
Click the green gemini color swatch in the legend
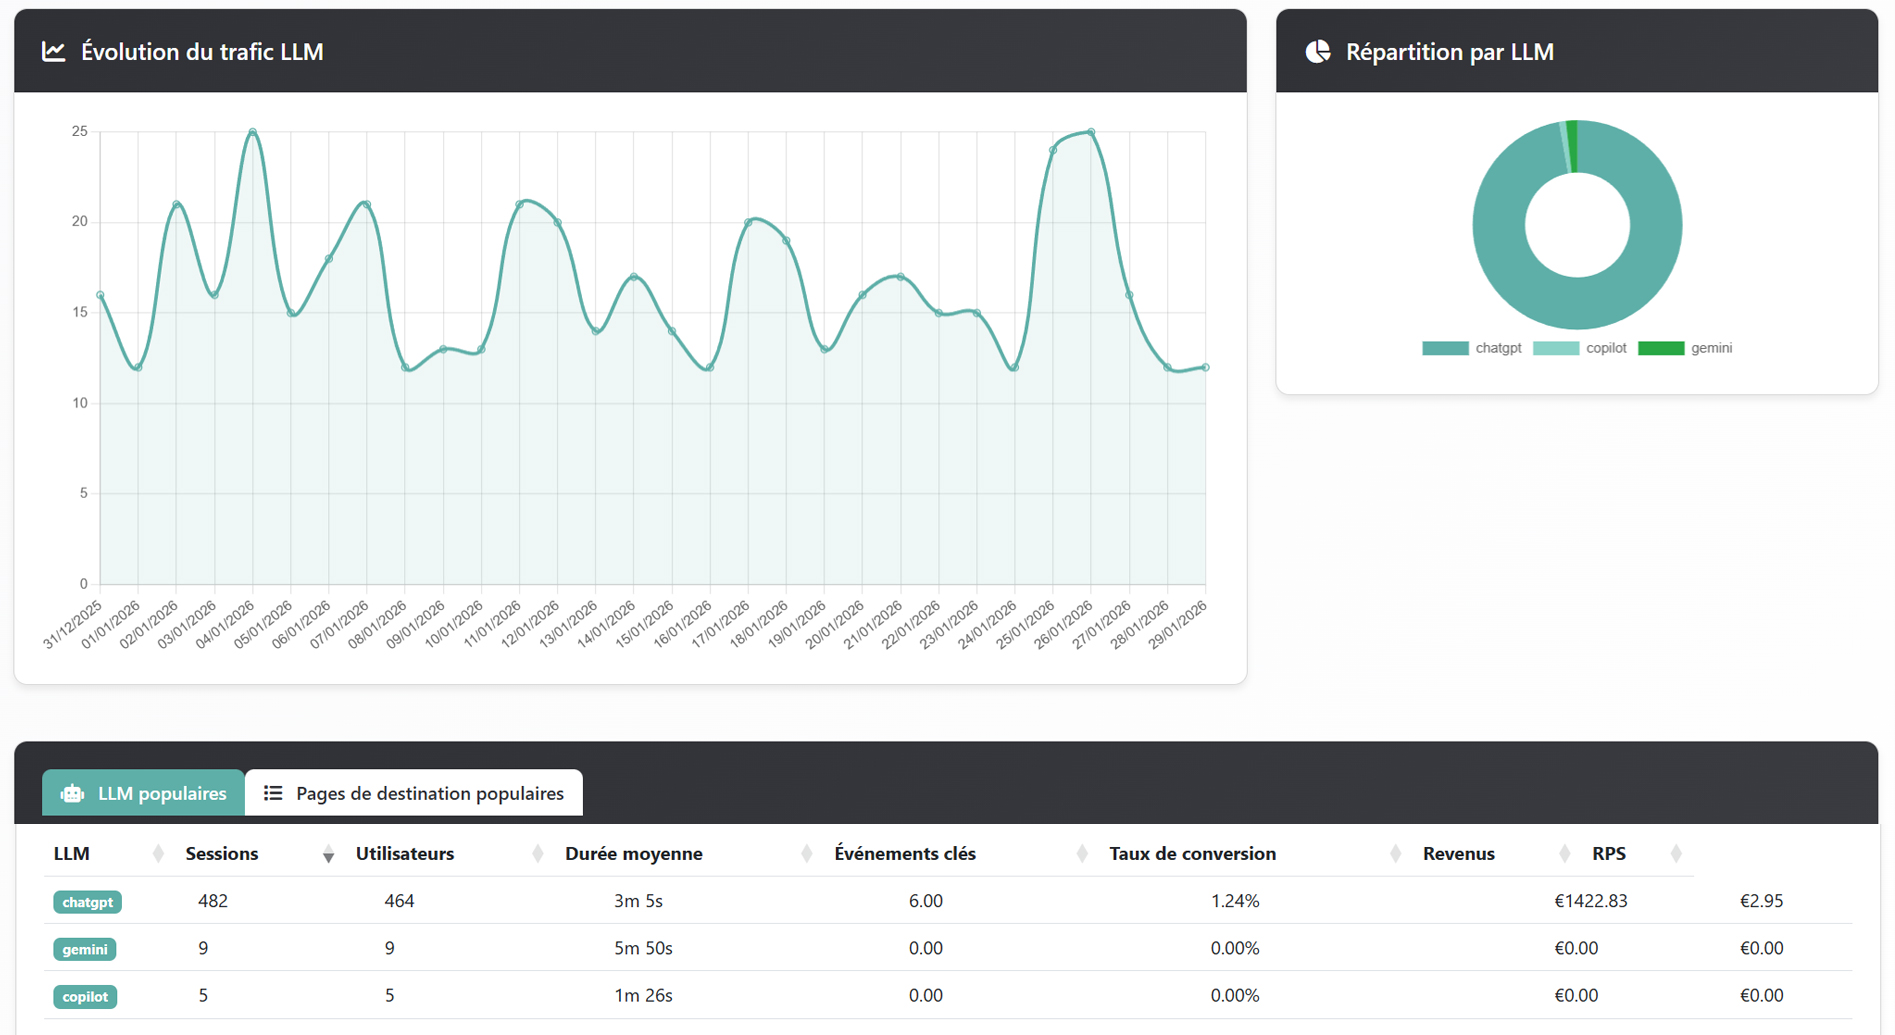(1662, 348)
